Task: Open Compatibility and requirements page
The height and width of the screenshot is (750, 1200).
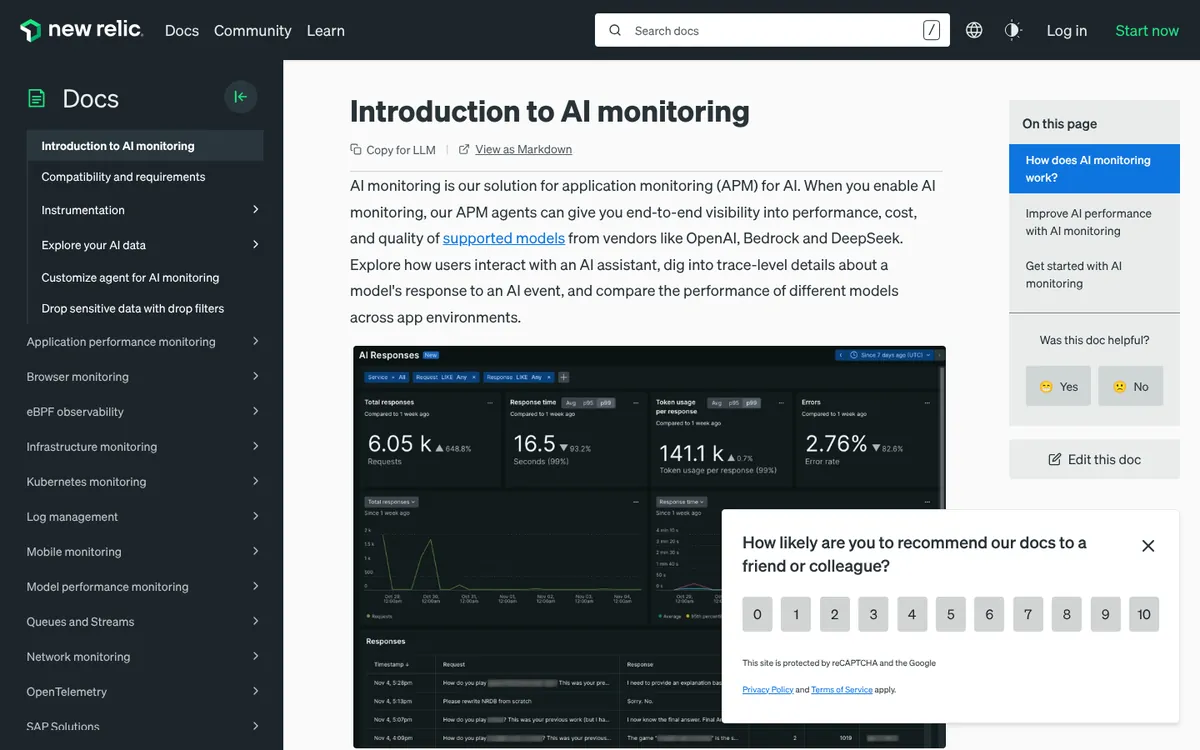Action: [x=123, y=177]
